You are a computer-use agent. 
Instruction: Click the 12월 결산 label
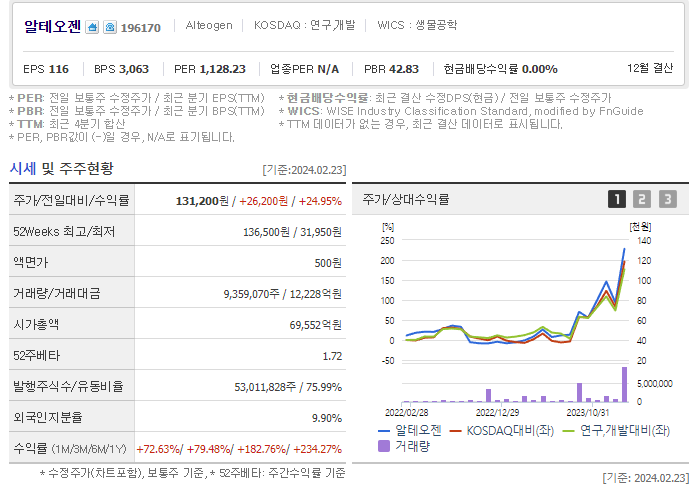pyautogui.click(x=650, y=68)
